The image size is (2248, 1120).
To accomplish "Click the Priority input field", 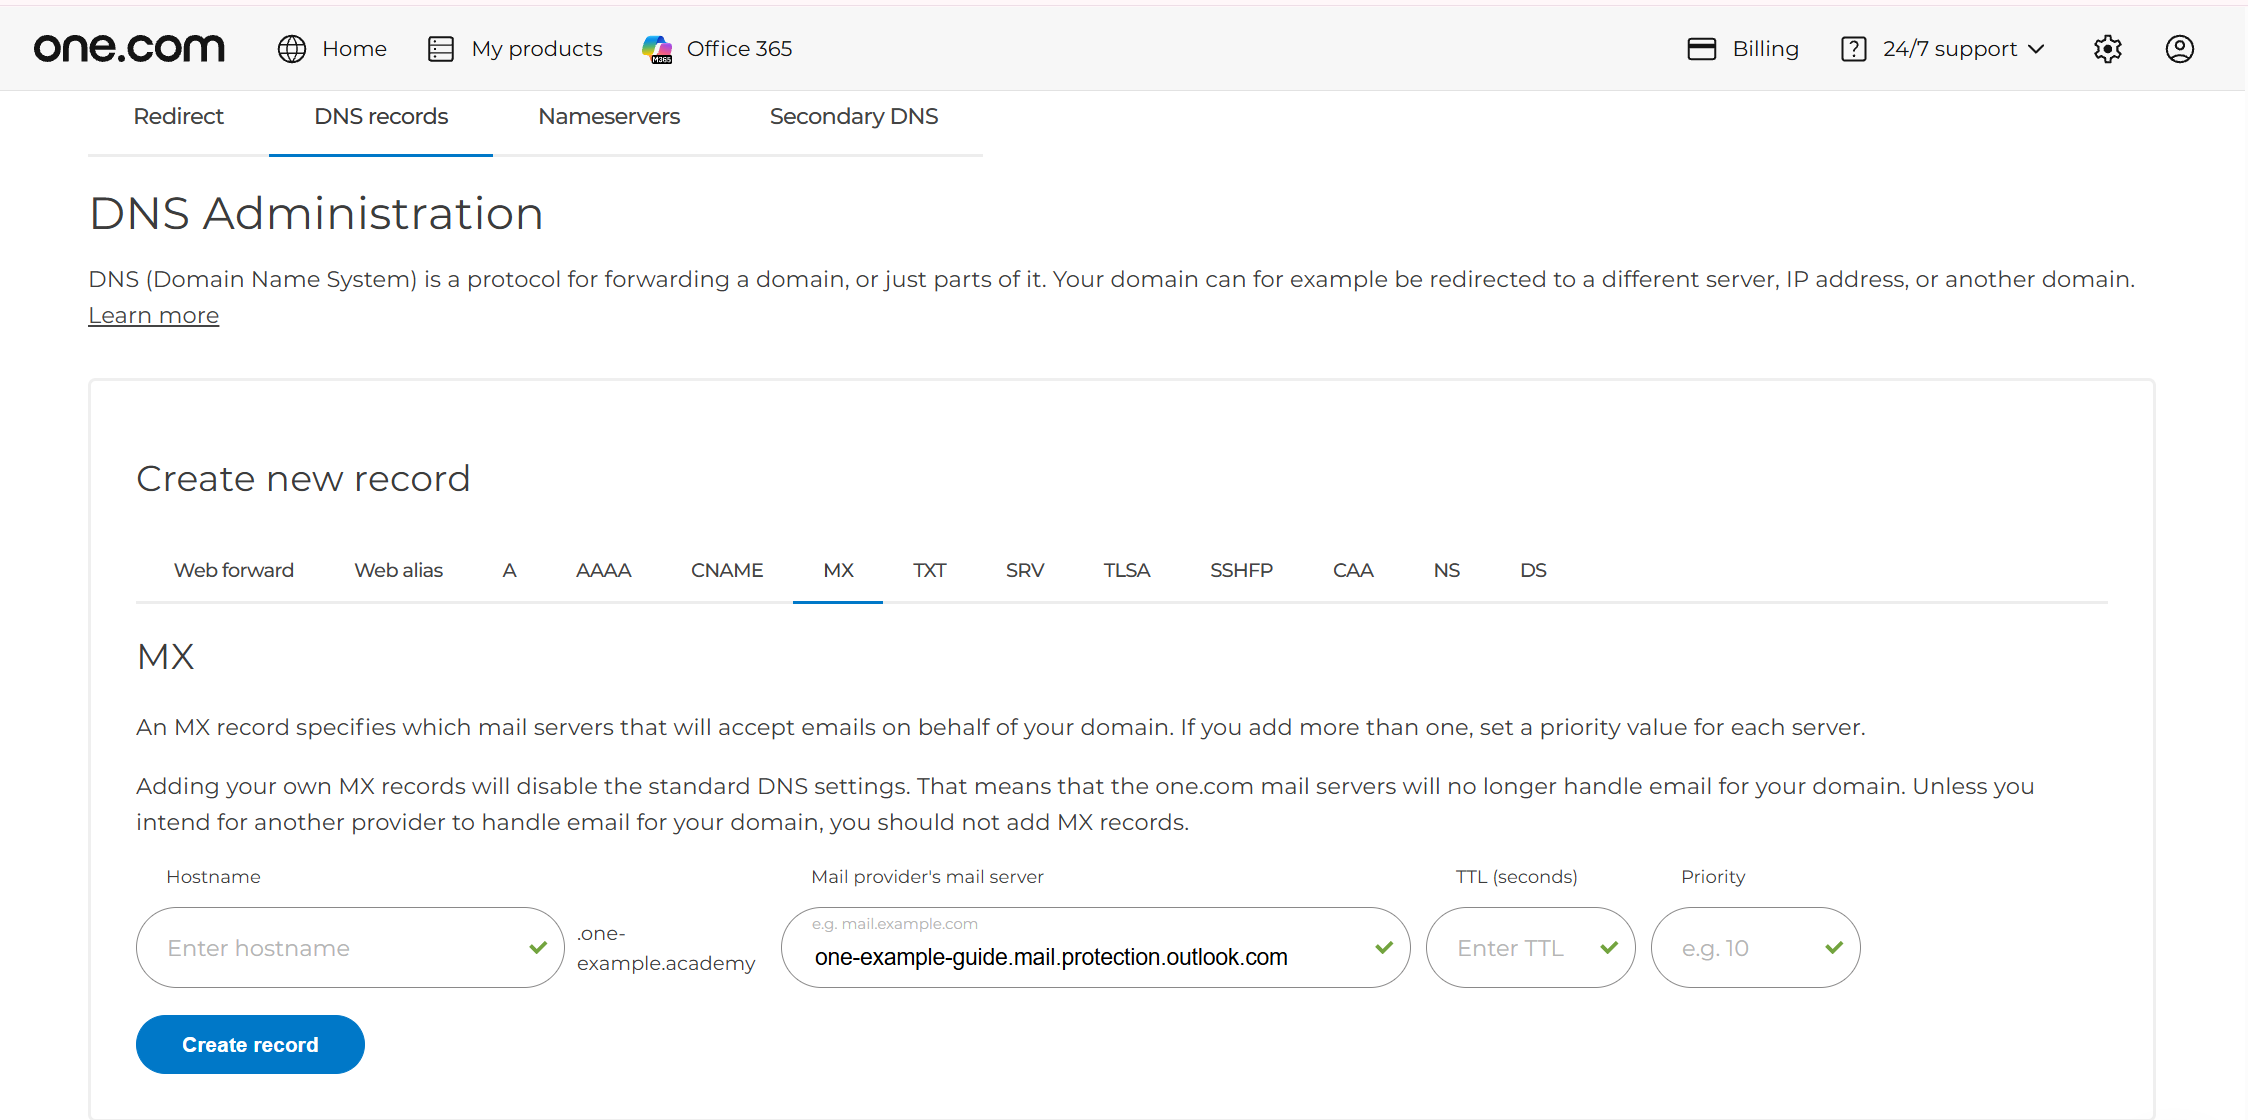I will 1755,948.
